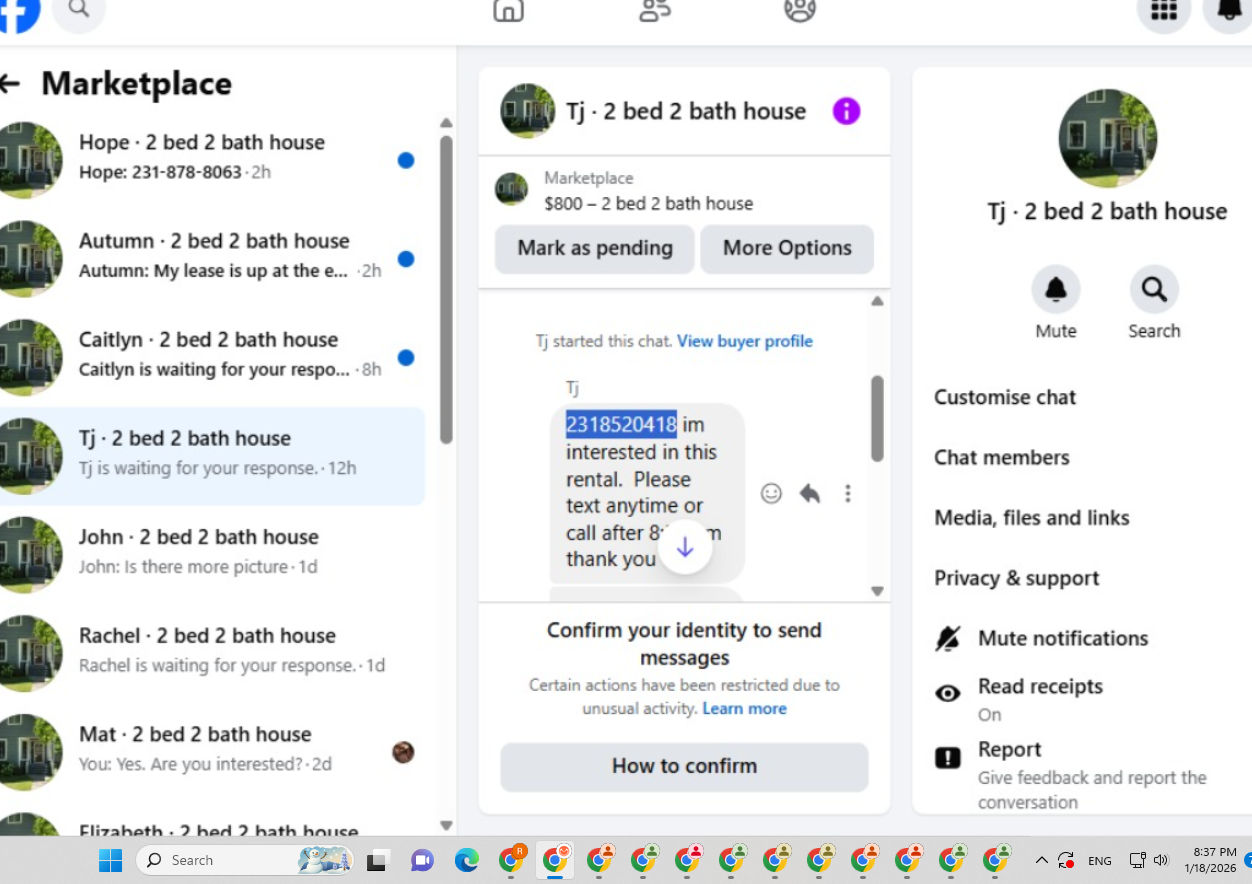This screenshot has height=884, width=1252.
Task: Open View buyer profile link
Action: (x=745, y=341)
